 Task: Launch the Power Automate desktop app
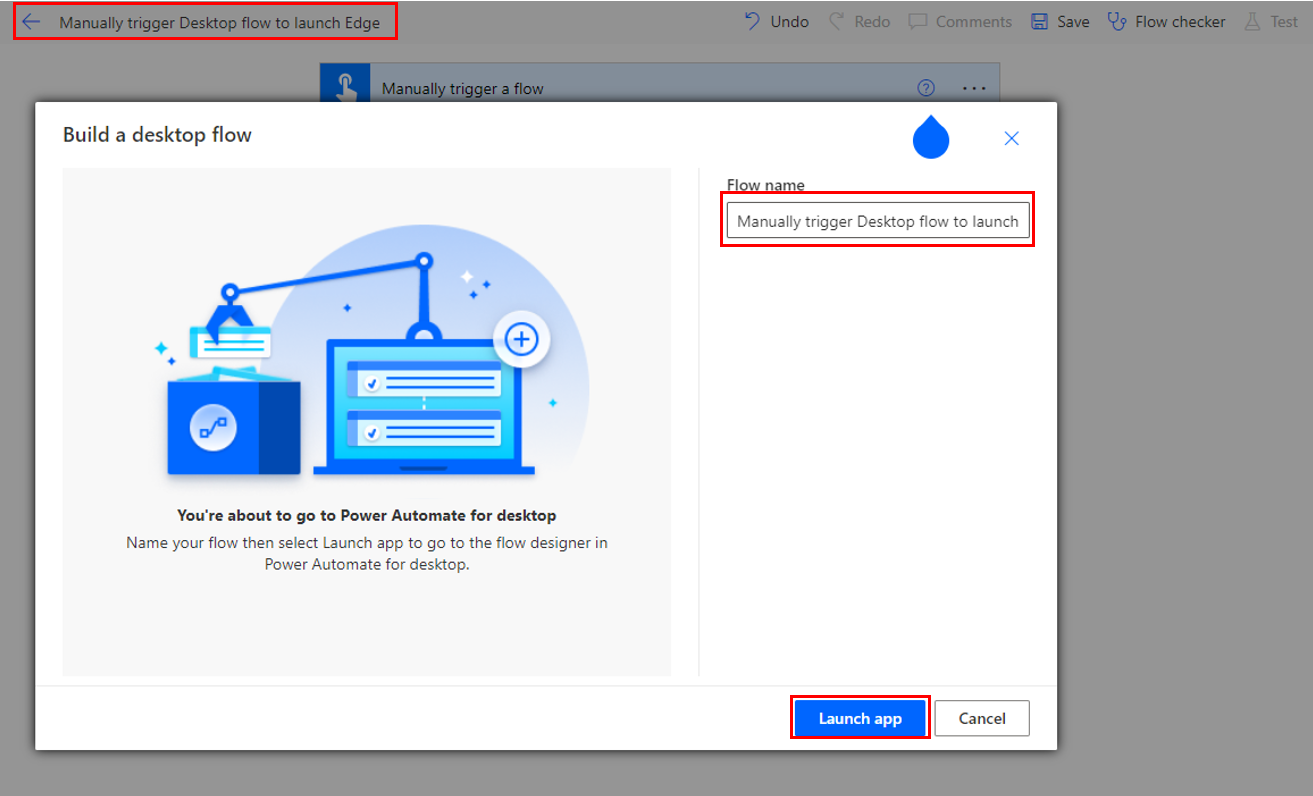pos(859,718)
